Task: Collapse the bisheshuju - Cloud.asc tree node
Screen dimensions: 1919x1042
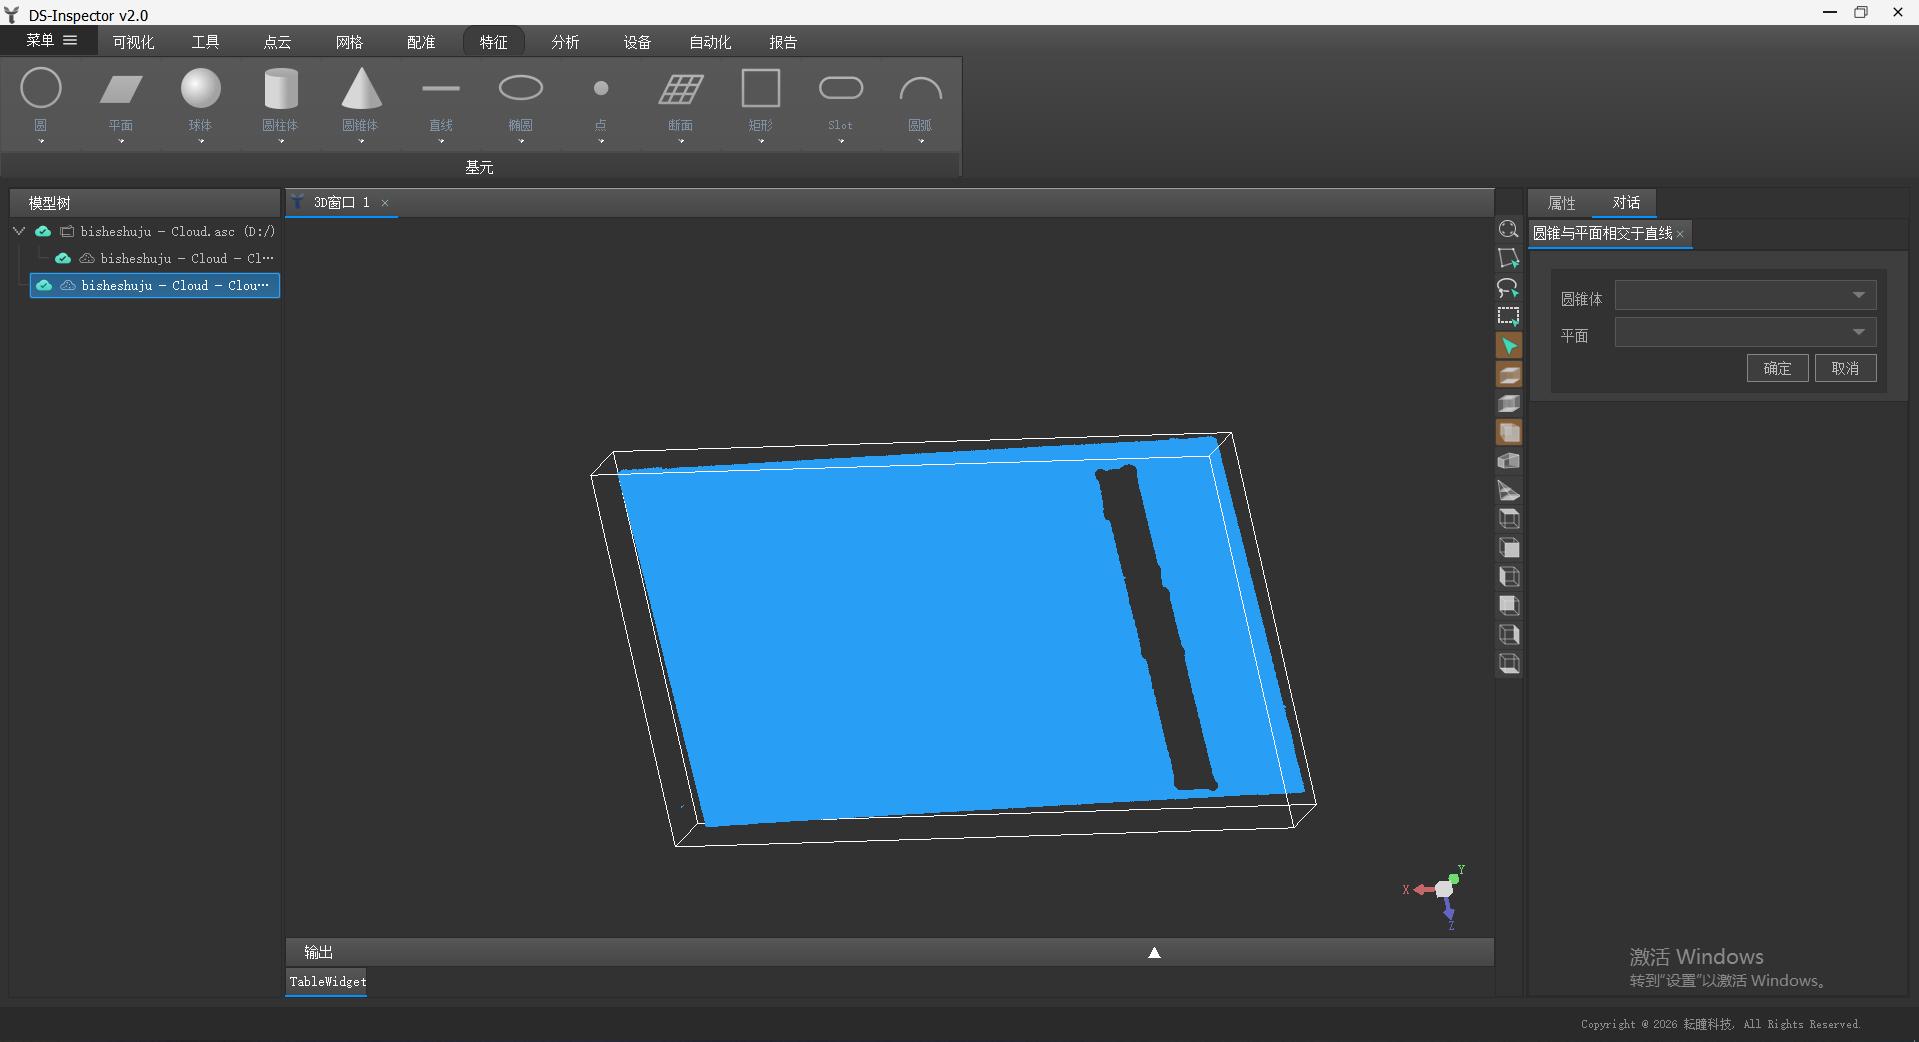Action: 19,231
